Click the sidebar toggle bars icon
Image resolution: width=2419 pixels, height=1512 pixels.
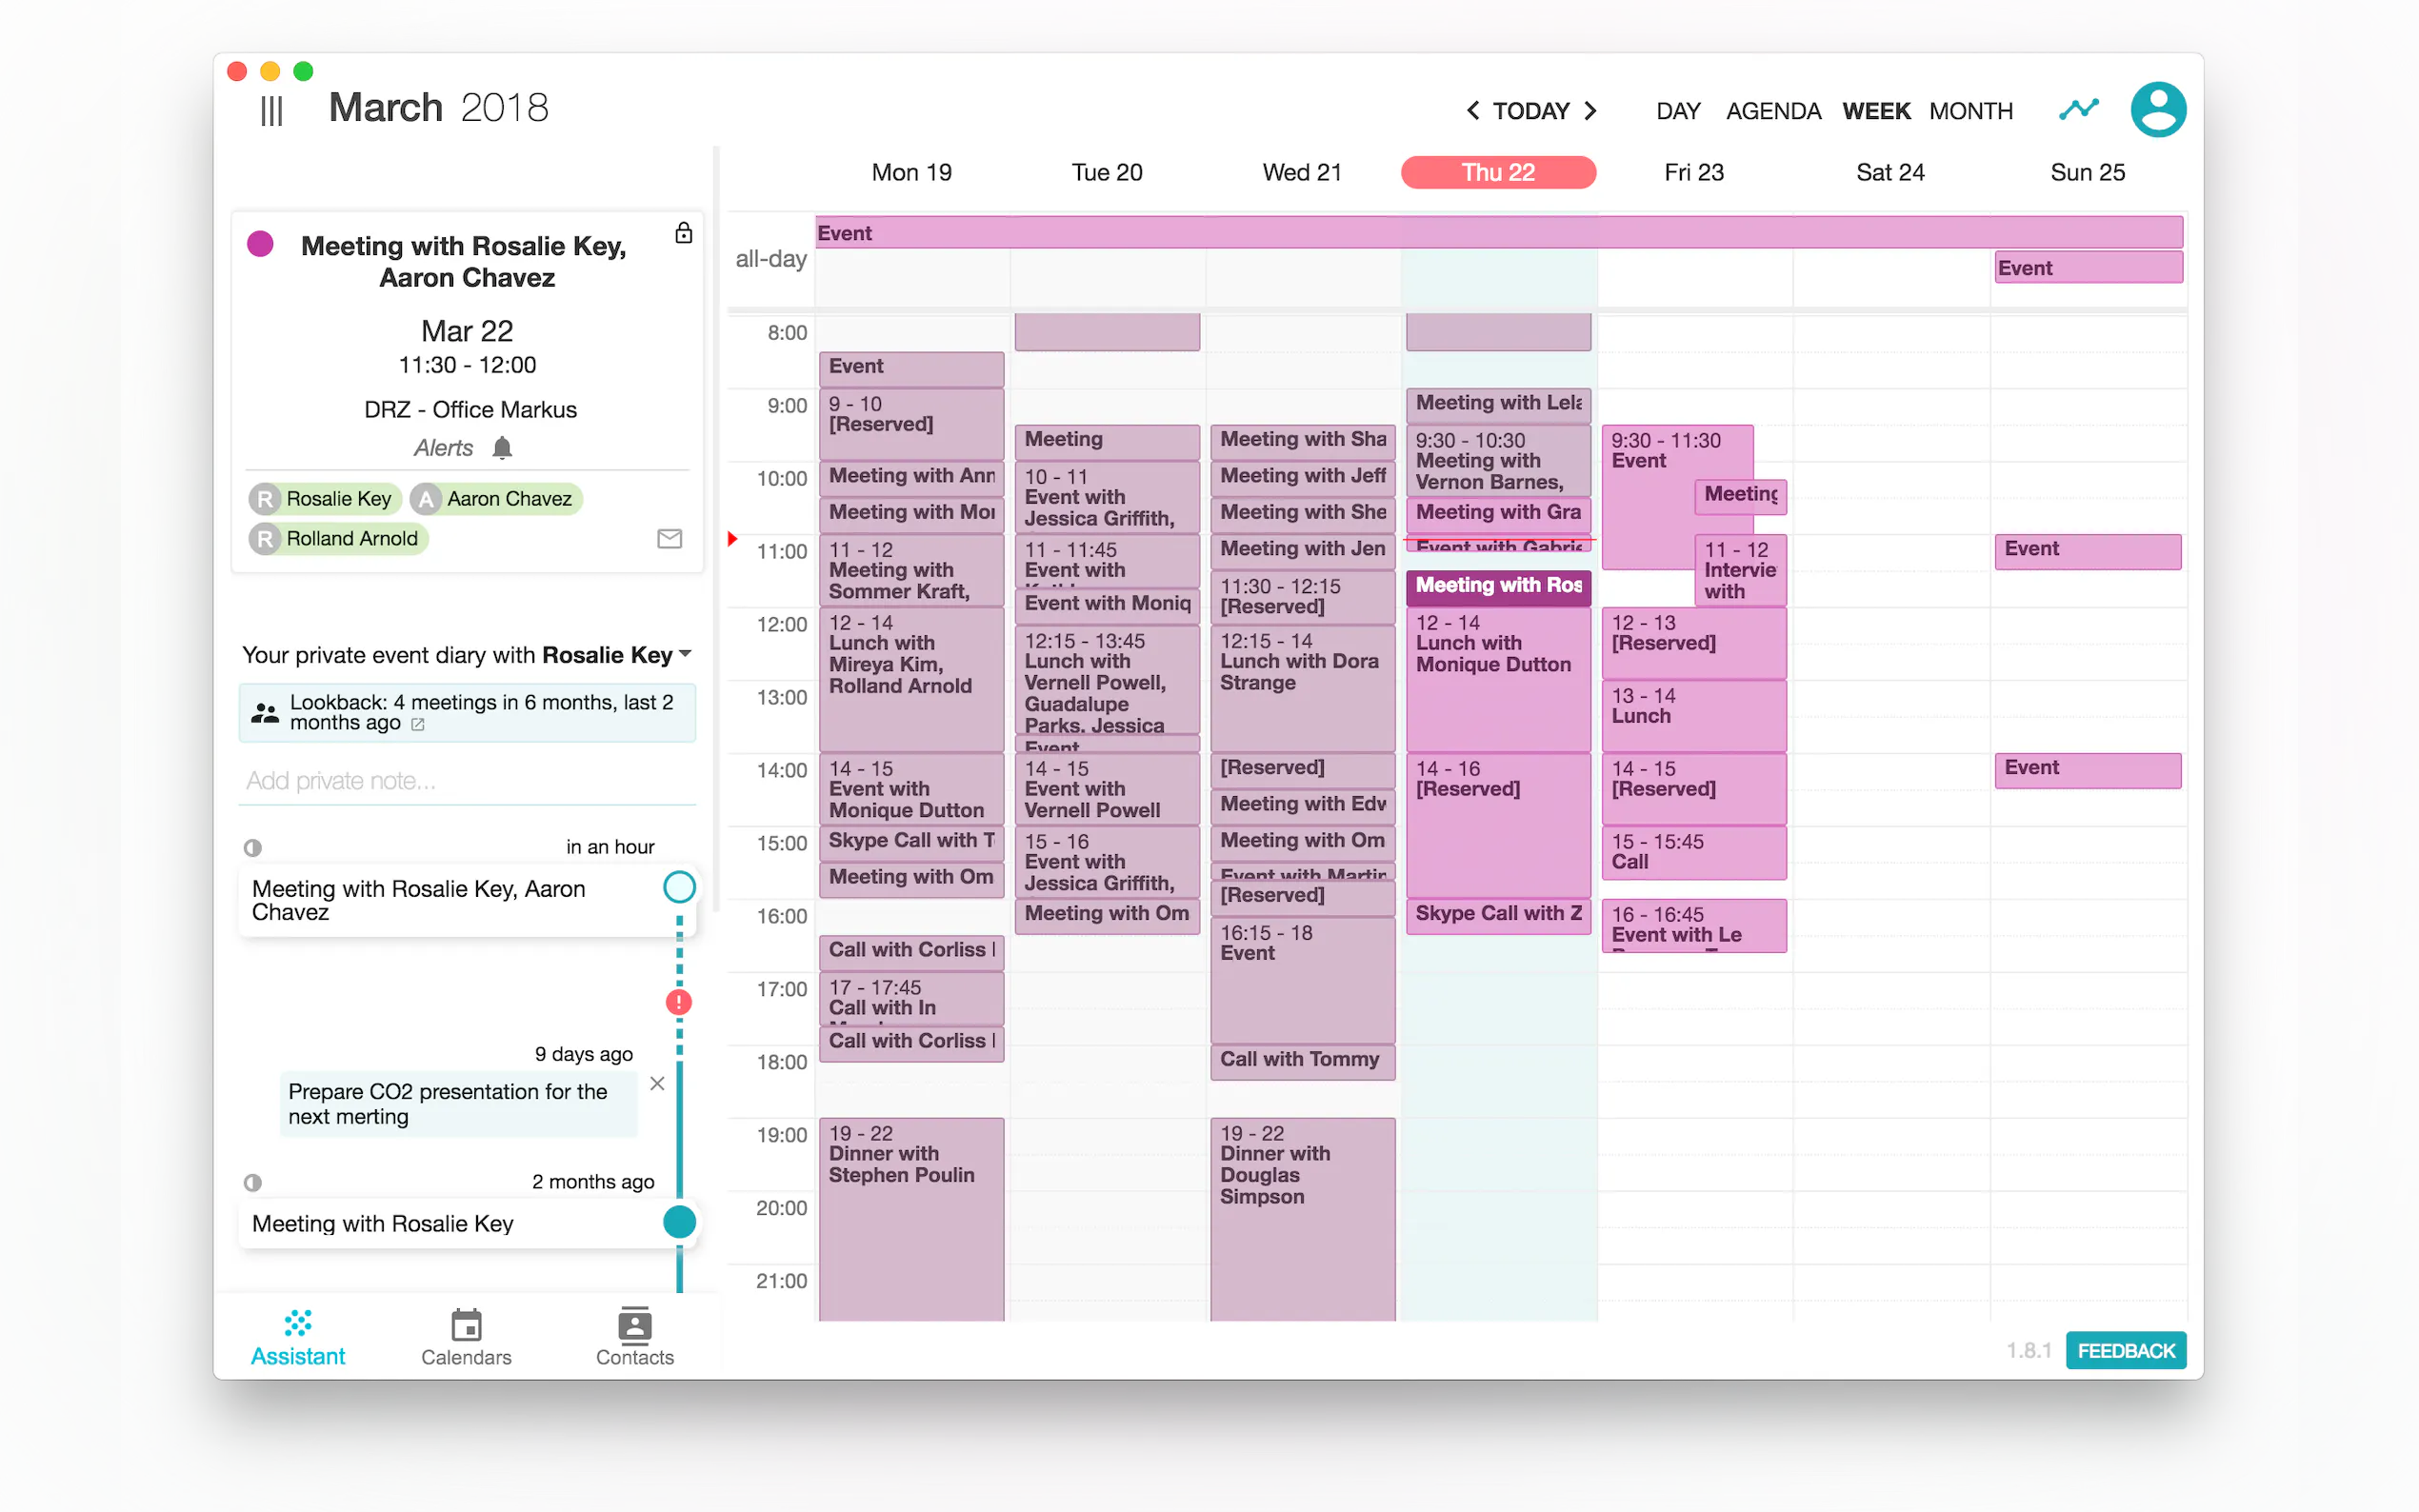(271, 110)
